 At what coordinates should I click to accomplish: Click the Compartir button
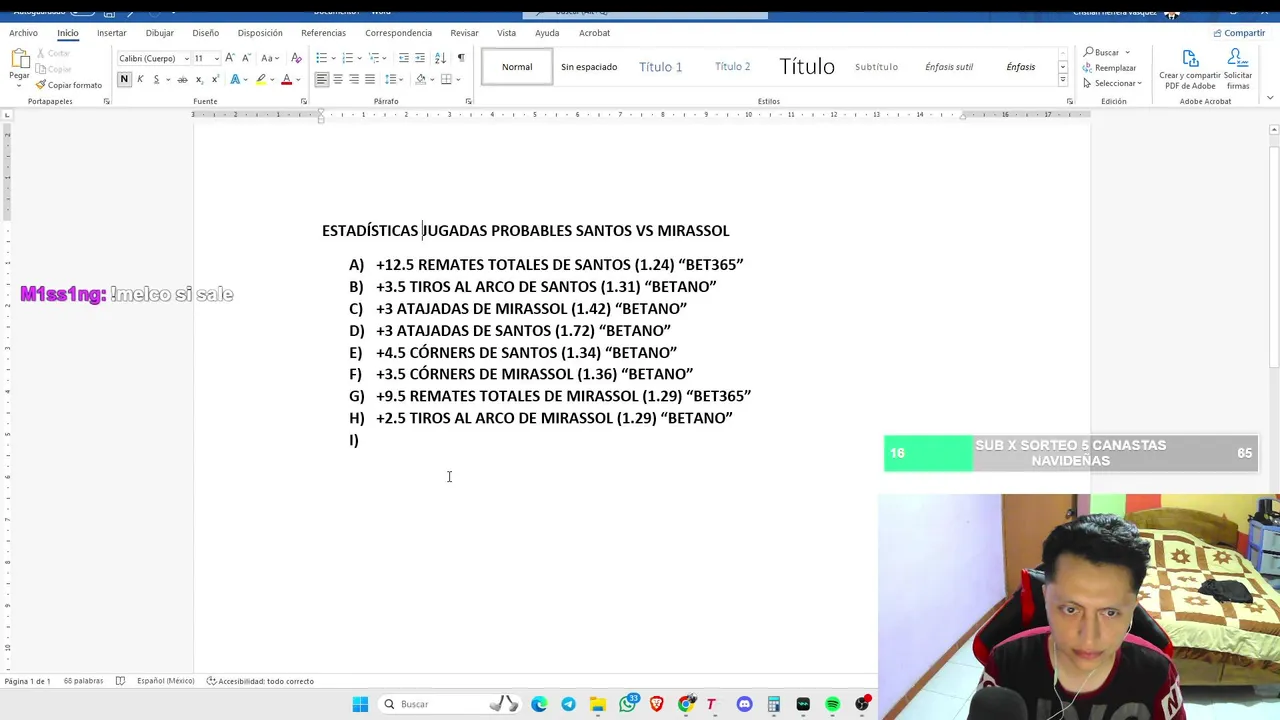coord(1239,33)
